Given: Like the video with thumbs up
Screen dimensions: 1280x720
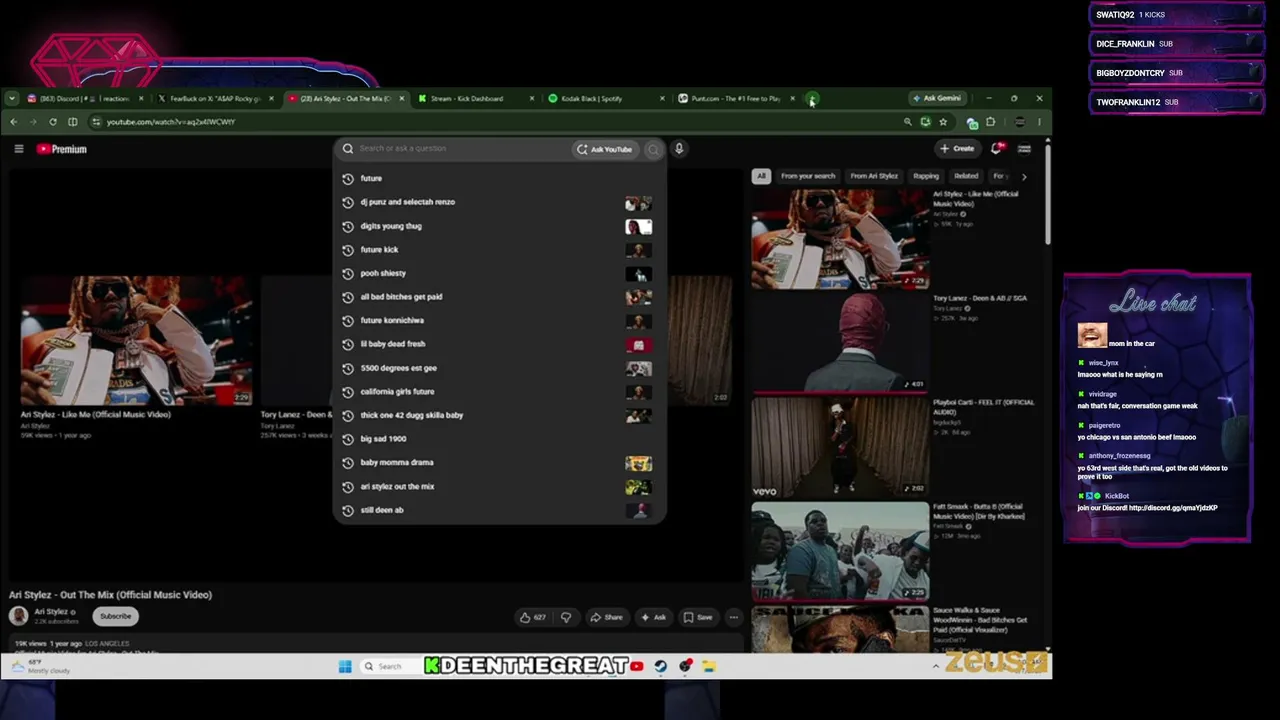Looking at the screenshot, I should [532, 617].
